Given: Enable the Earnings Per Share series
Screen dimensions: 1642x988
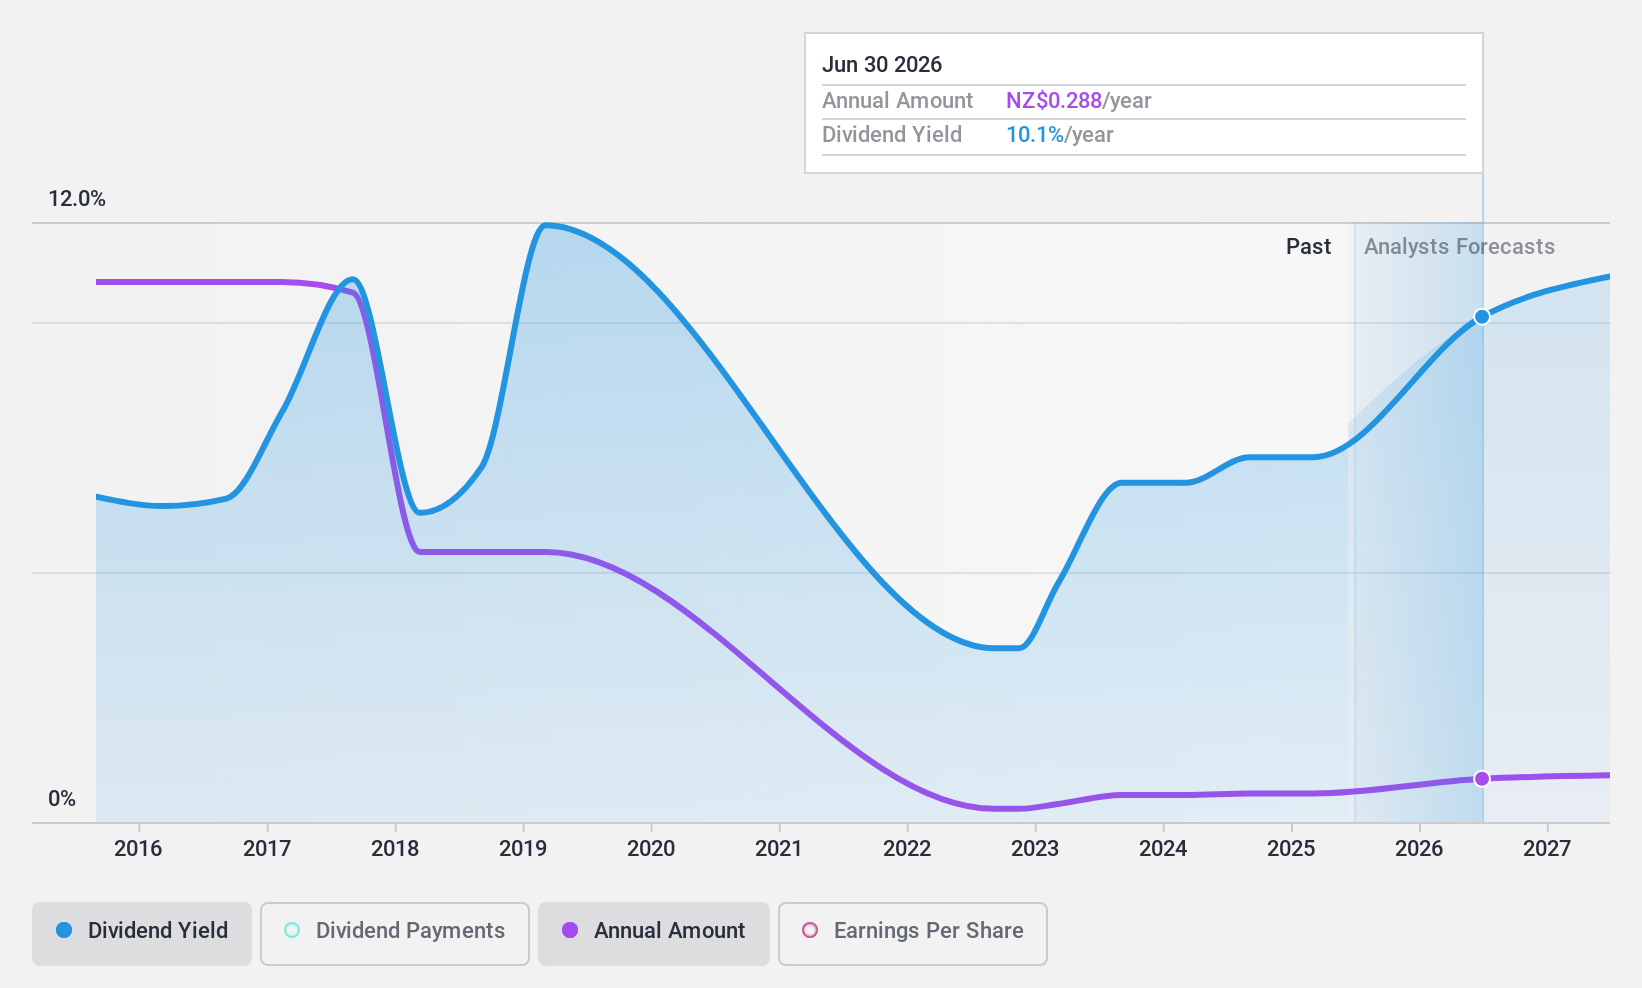Looking at the screenshot, I should click(x=913, y=934).
